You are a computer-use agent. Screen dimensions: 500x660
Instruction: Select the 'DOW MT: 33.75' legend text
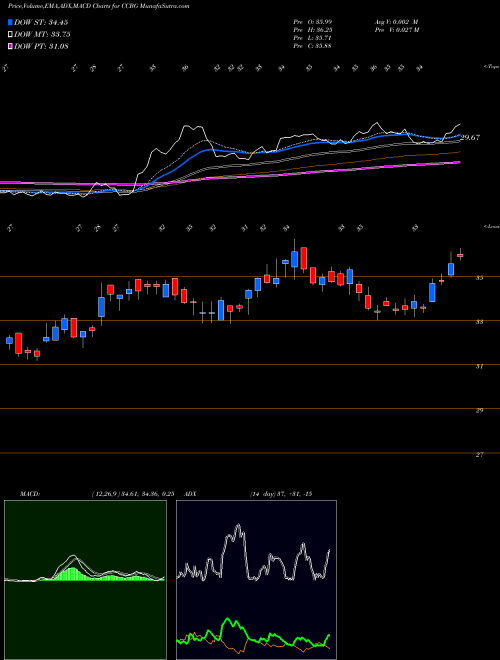point(42,35)
